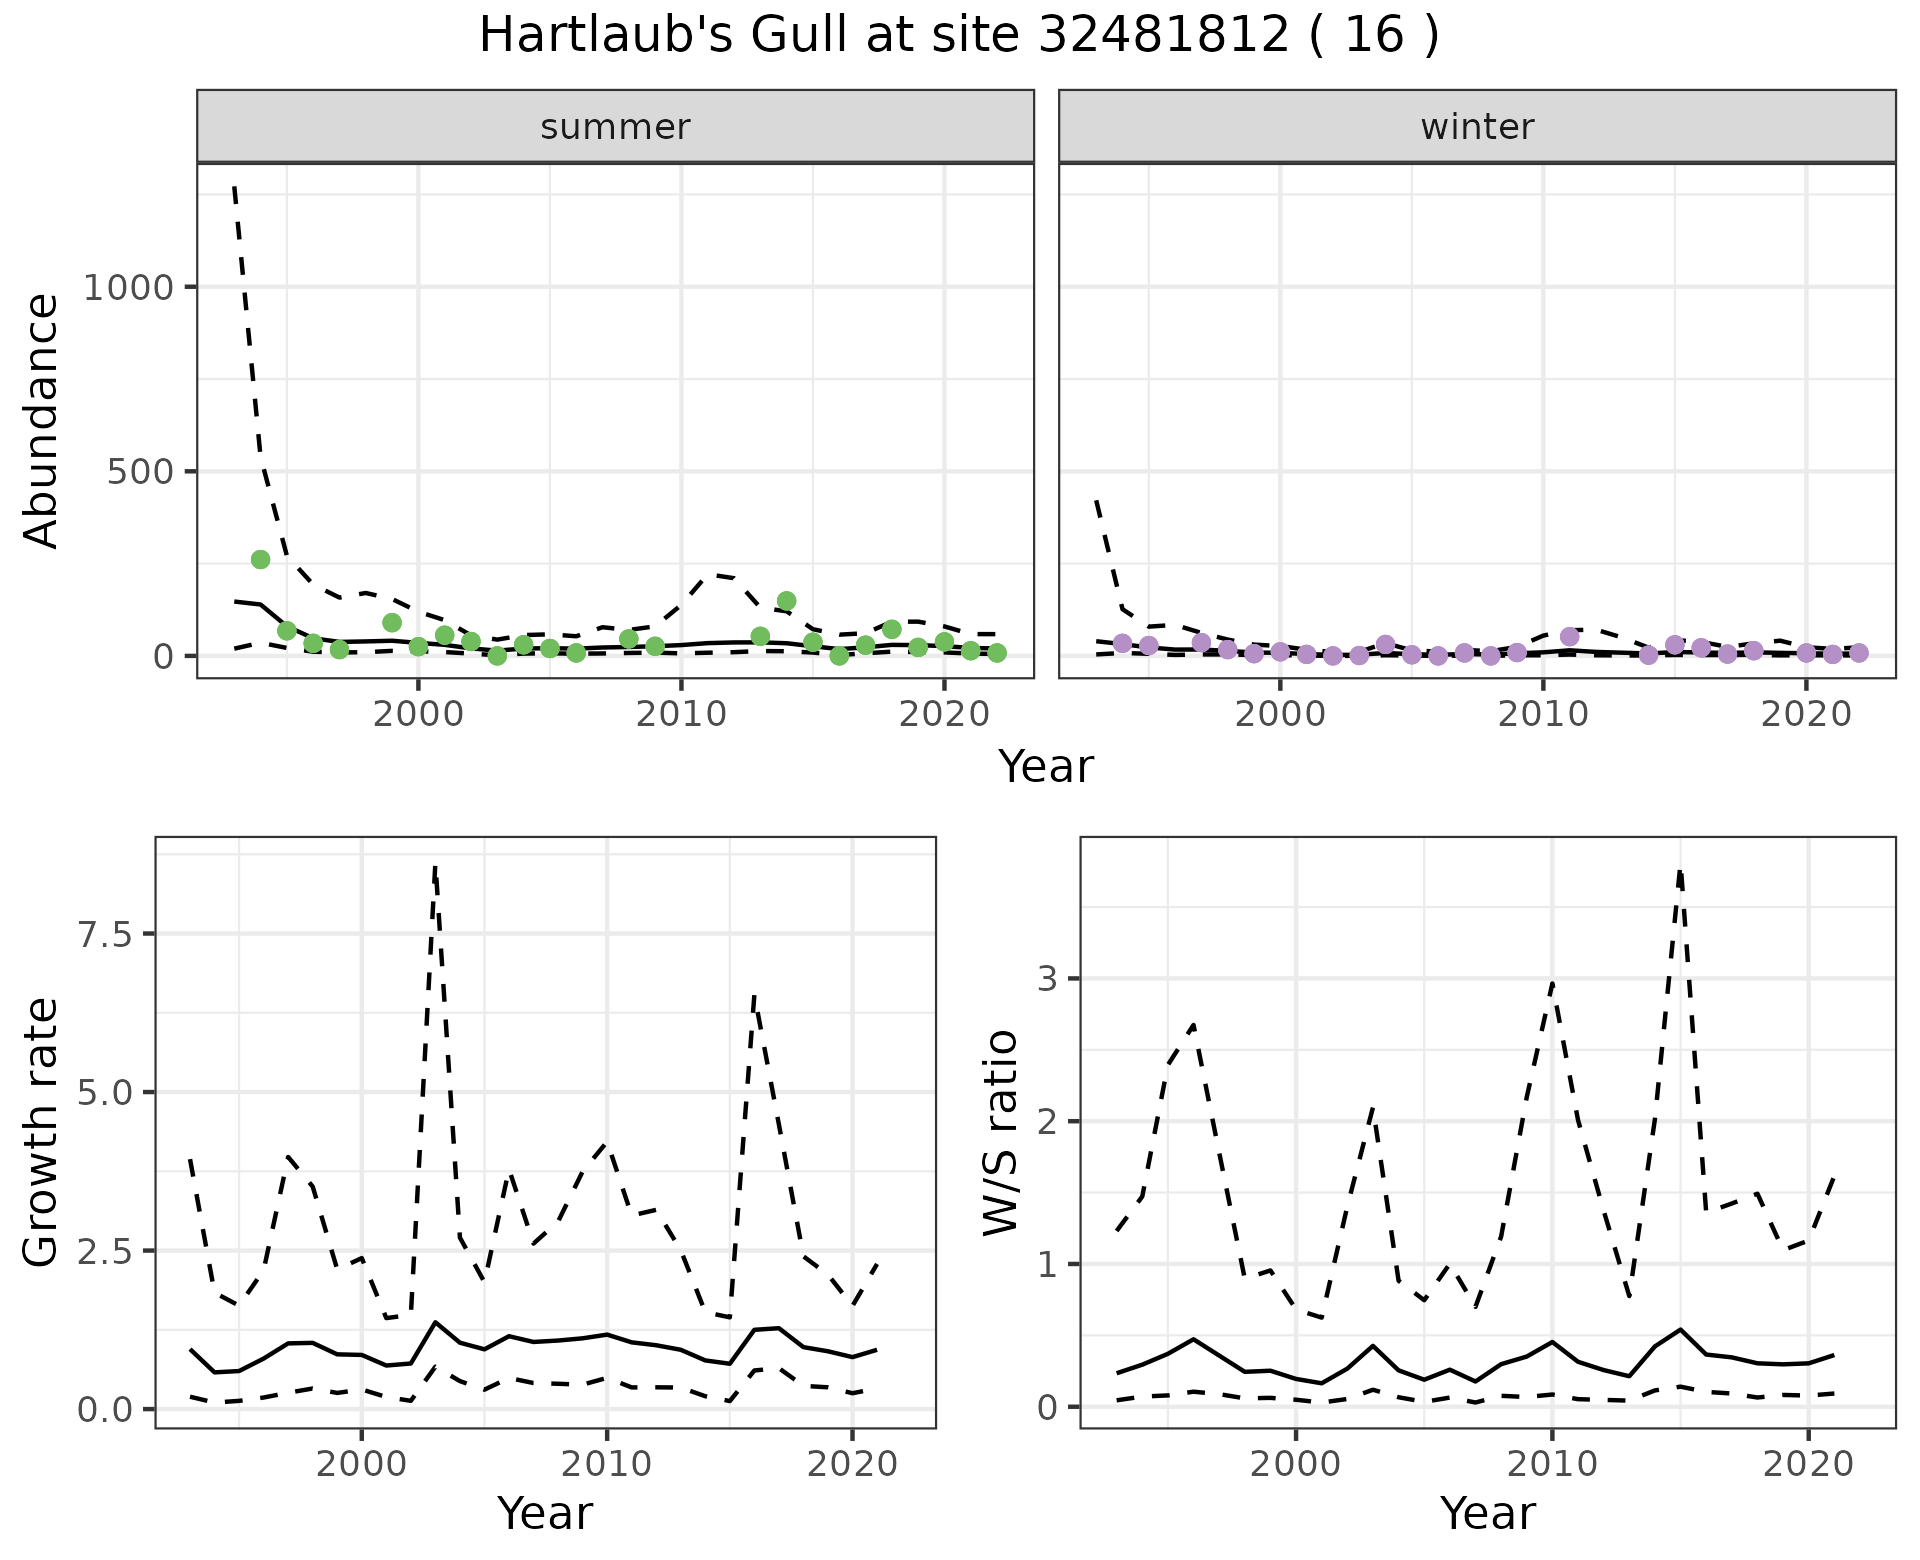Click the 1000 tick on Abundance axis

click(x=128, y=288)
